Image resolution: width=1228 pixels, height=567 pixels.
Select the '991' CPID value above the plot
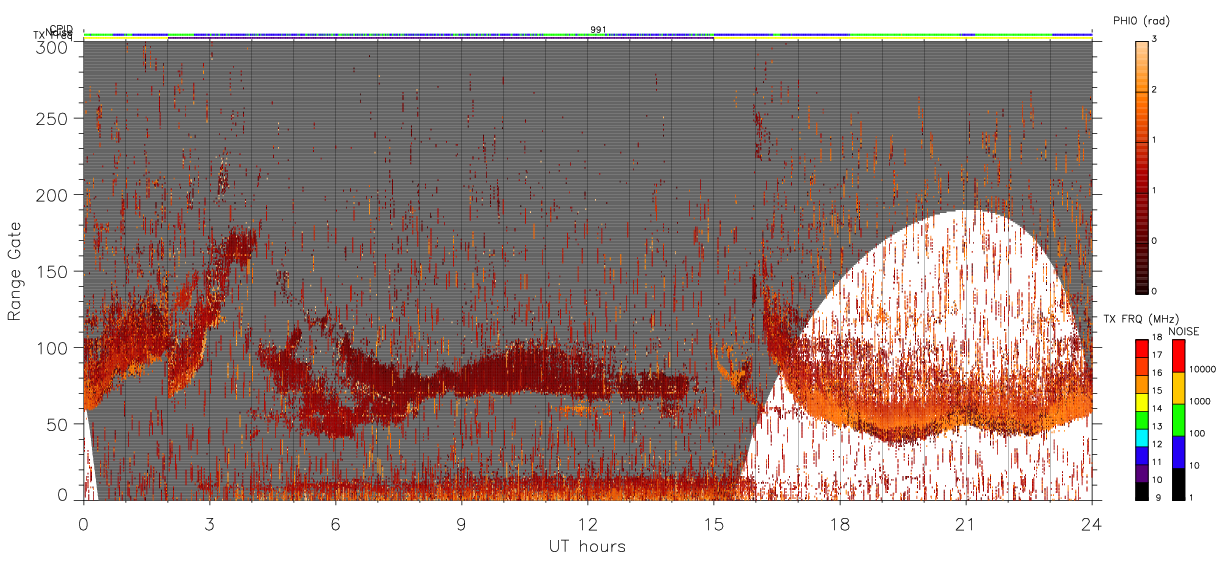pyautogui.click(x=598, y=29)
